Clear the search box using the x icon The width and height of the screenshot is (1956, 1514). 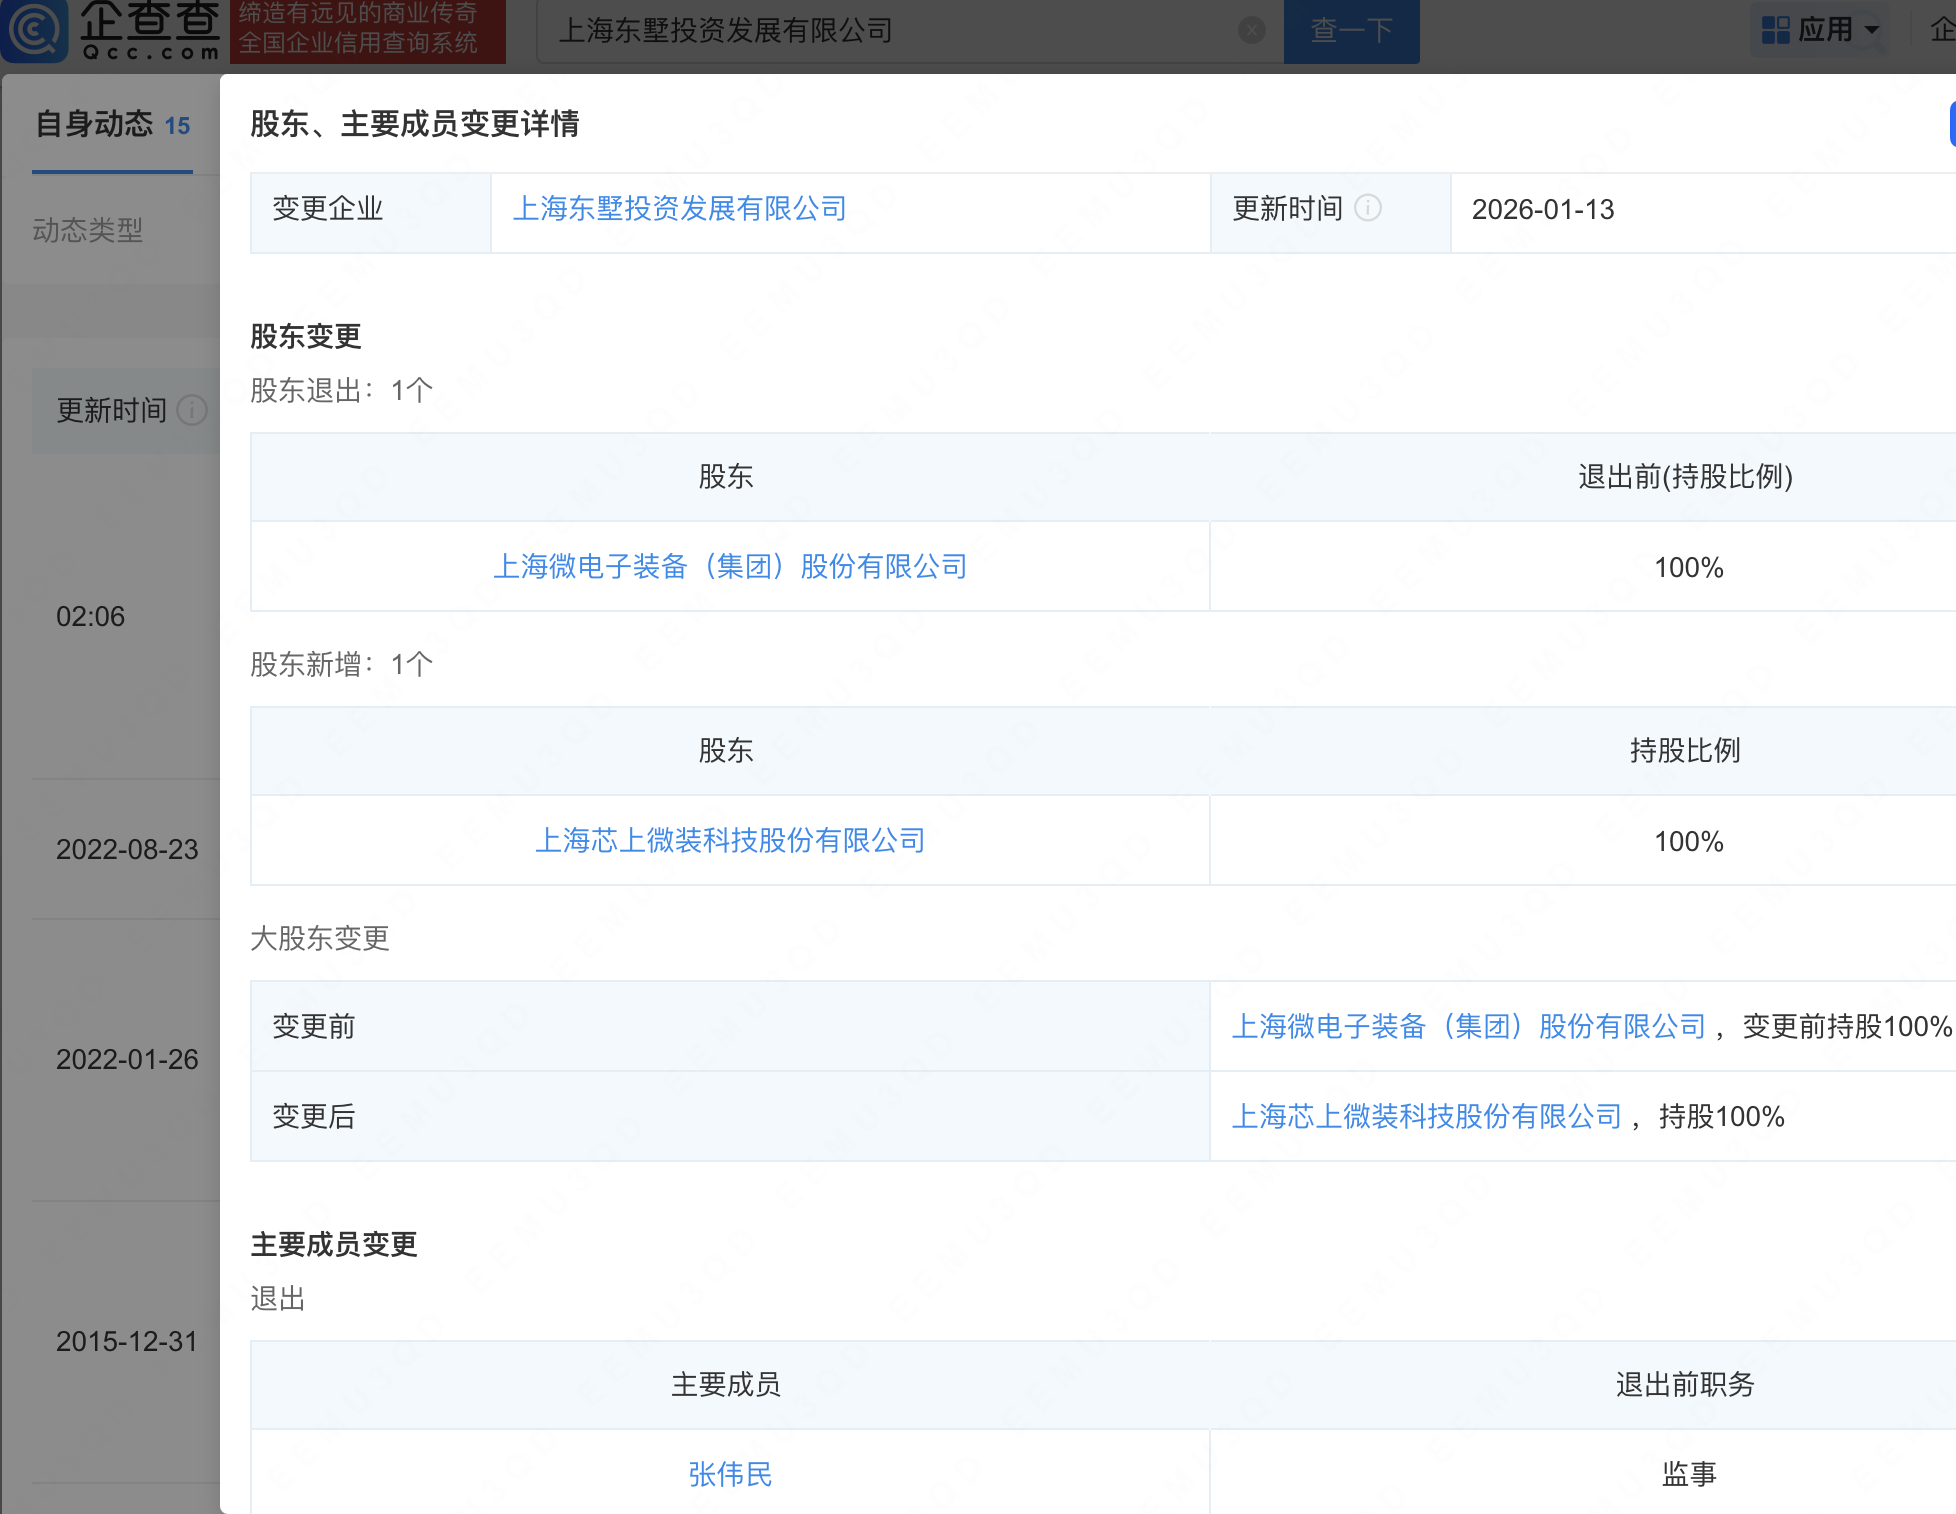tap(1251, 31)
